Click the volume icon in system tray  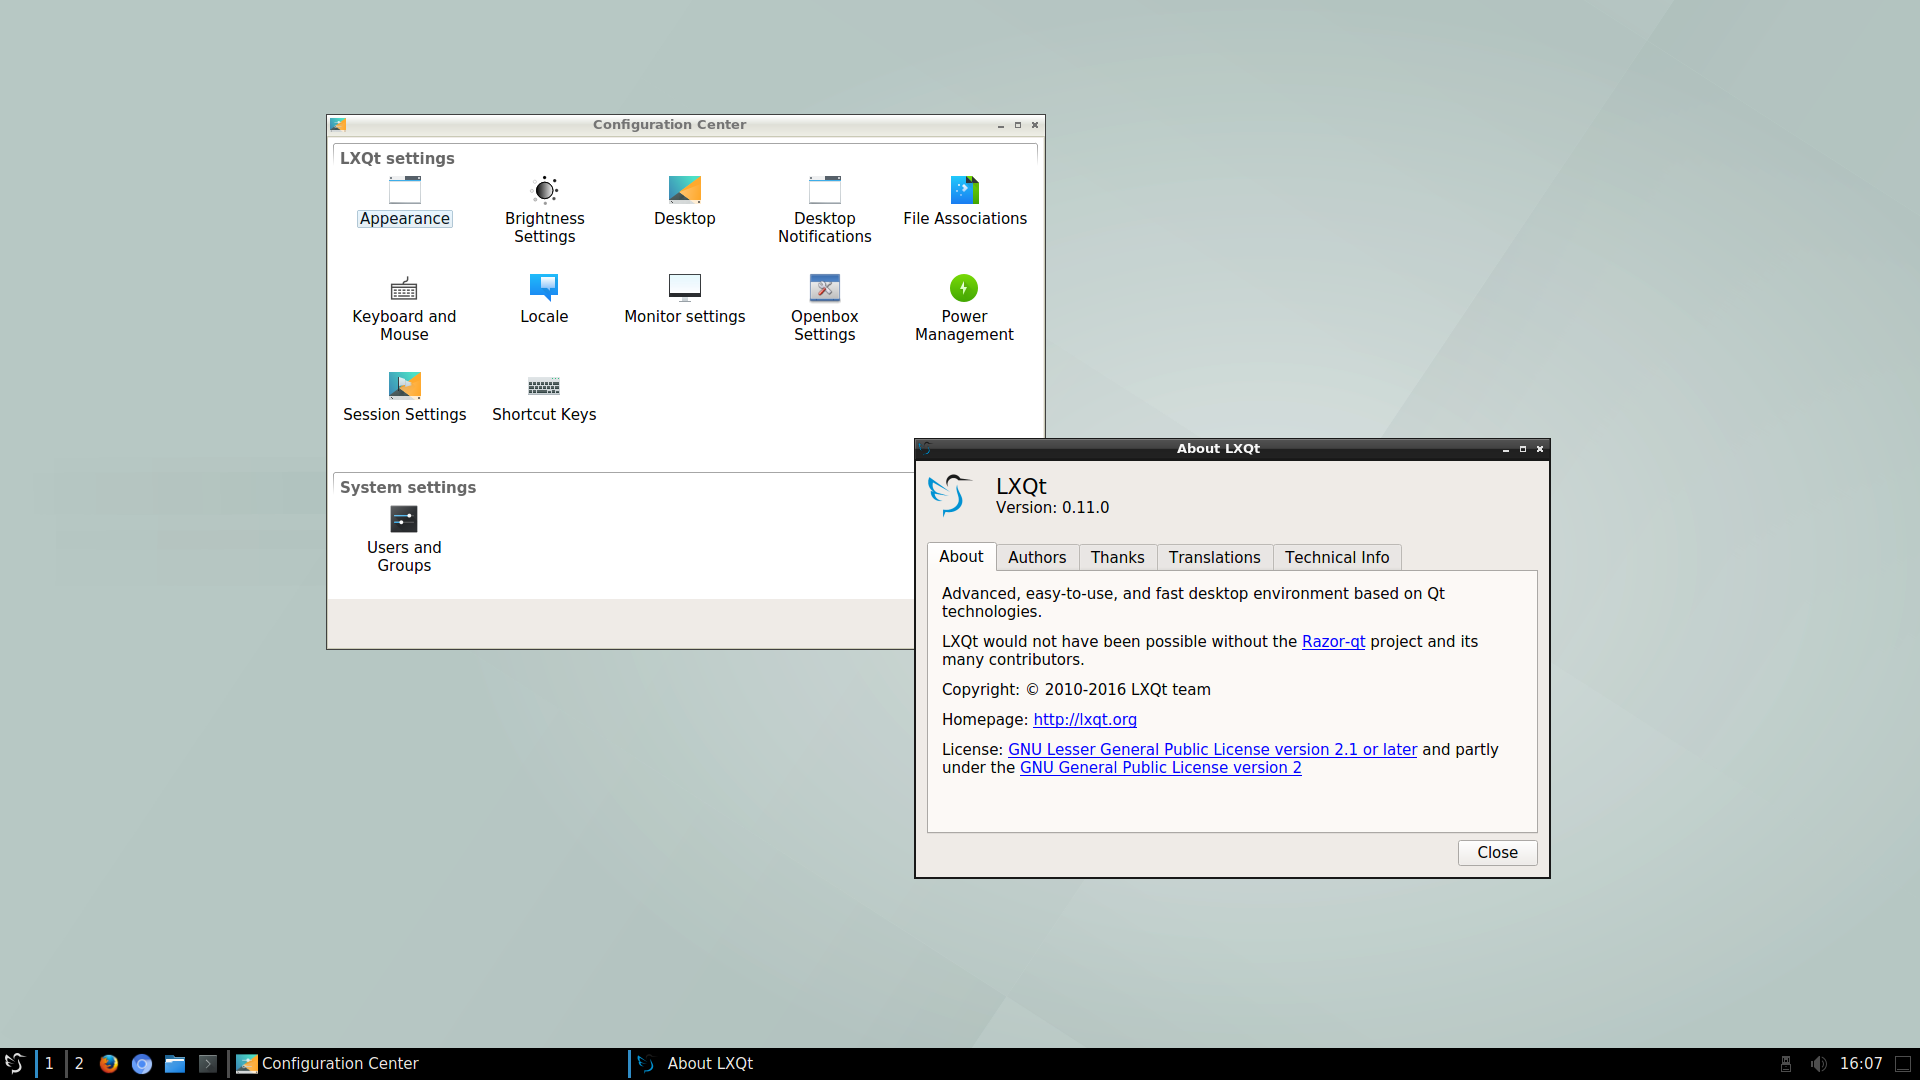(x=1818, y=1064)
